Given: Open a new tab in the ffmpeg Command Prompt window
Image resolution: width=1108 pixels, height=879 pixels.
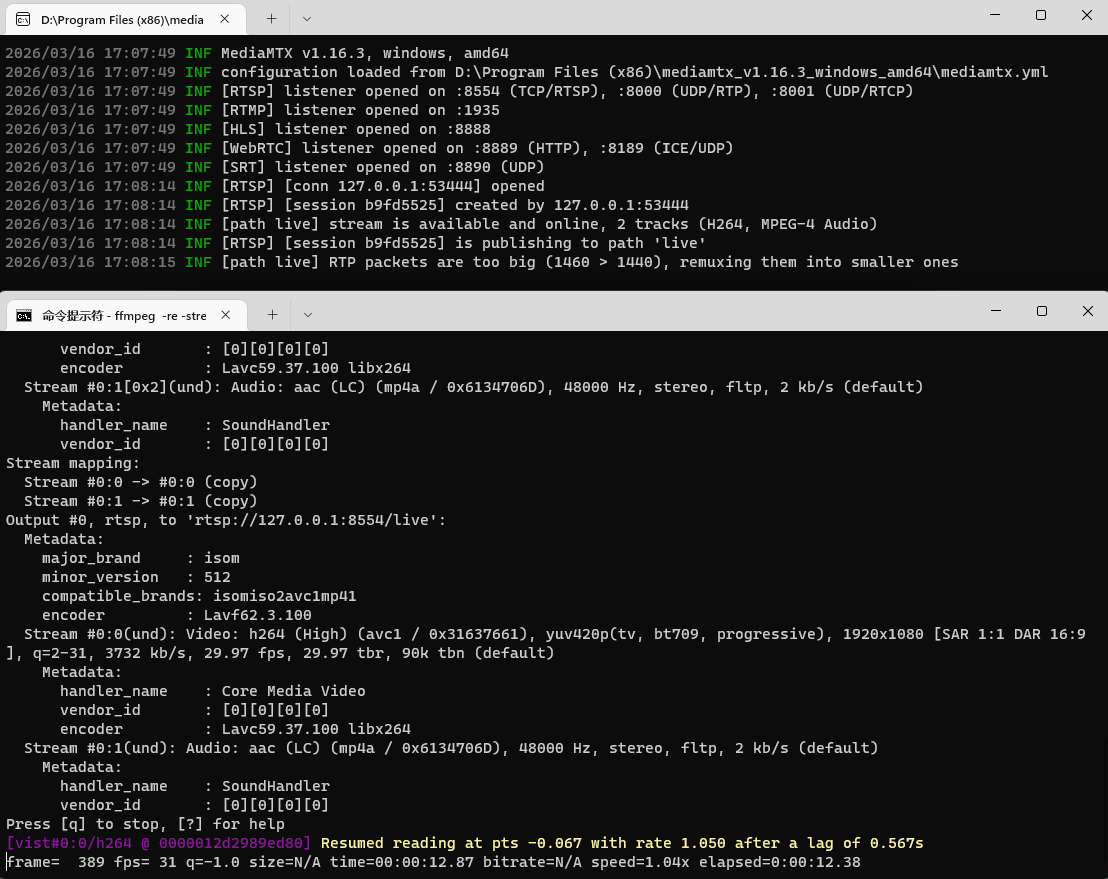Looking at the screenshot, I should 272,314.
